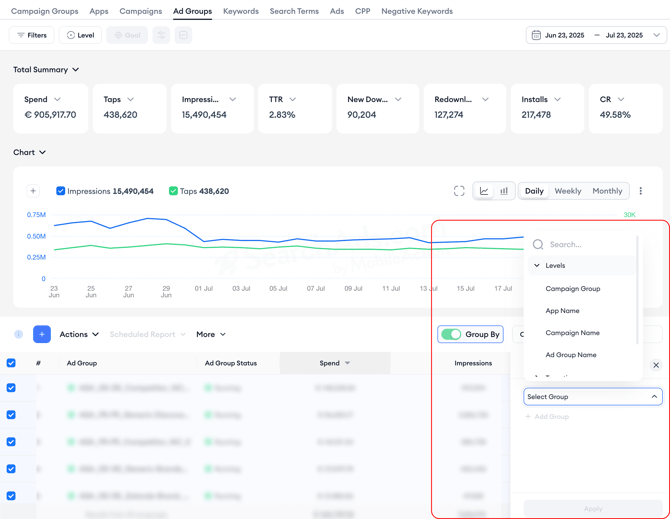Click the plus icon to add chart metric
The width and height of the screenshot is (670, 519).
click(x=33, y=191)
